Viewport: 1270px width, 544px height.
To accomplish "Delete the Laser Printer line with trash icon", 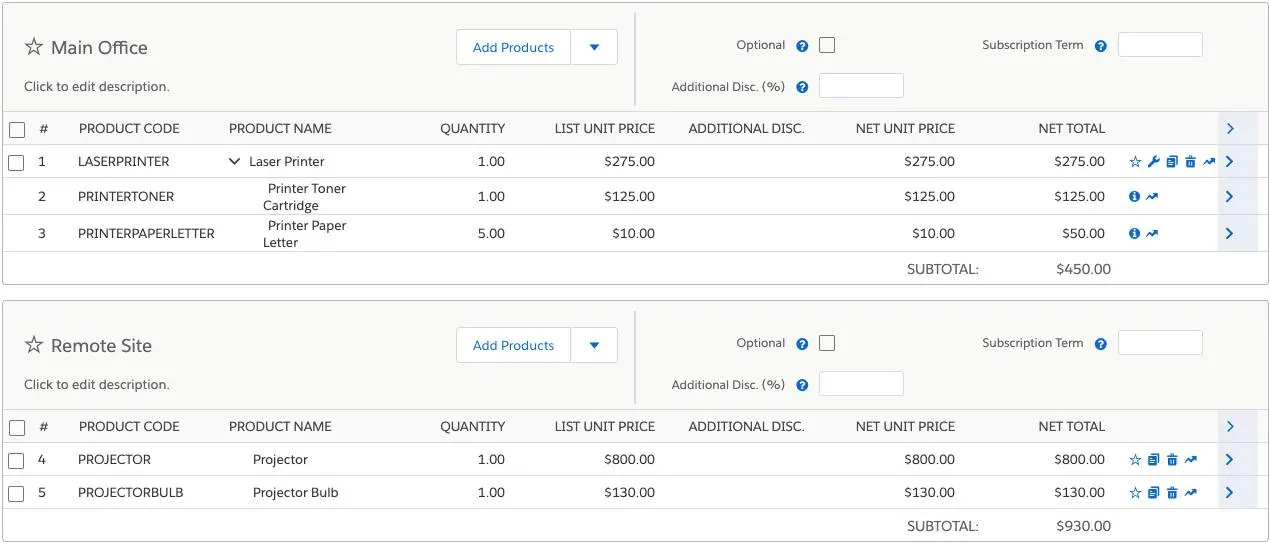I will pos(1190,162).
